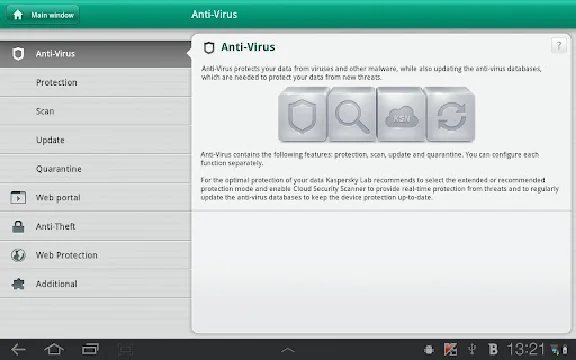The height and width of the screenshot is (360, 576).
Task: Open the Update submenu item
Action: (95, 140)
